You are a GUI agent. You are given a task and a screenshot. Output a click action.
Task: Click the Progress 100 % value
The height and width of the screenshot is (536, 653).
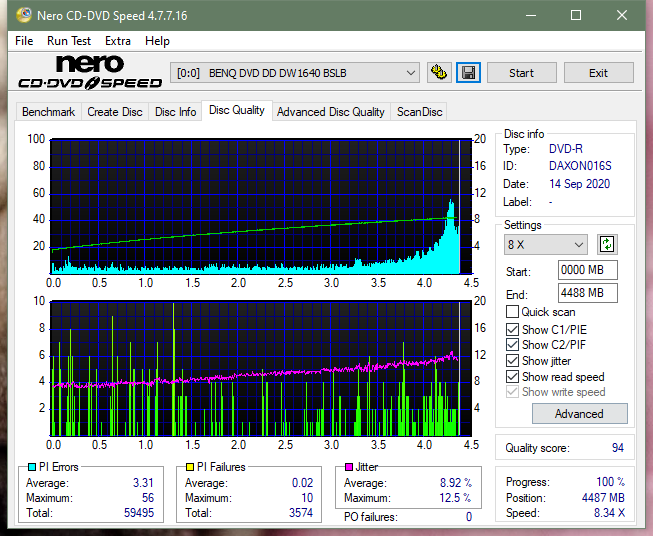click(611, 482)
